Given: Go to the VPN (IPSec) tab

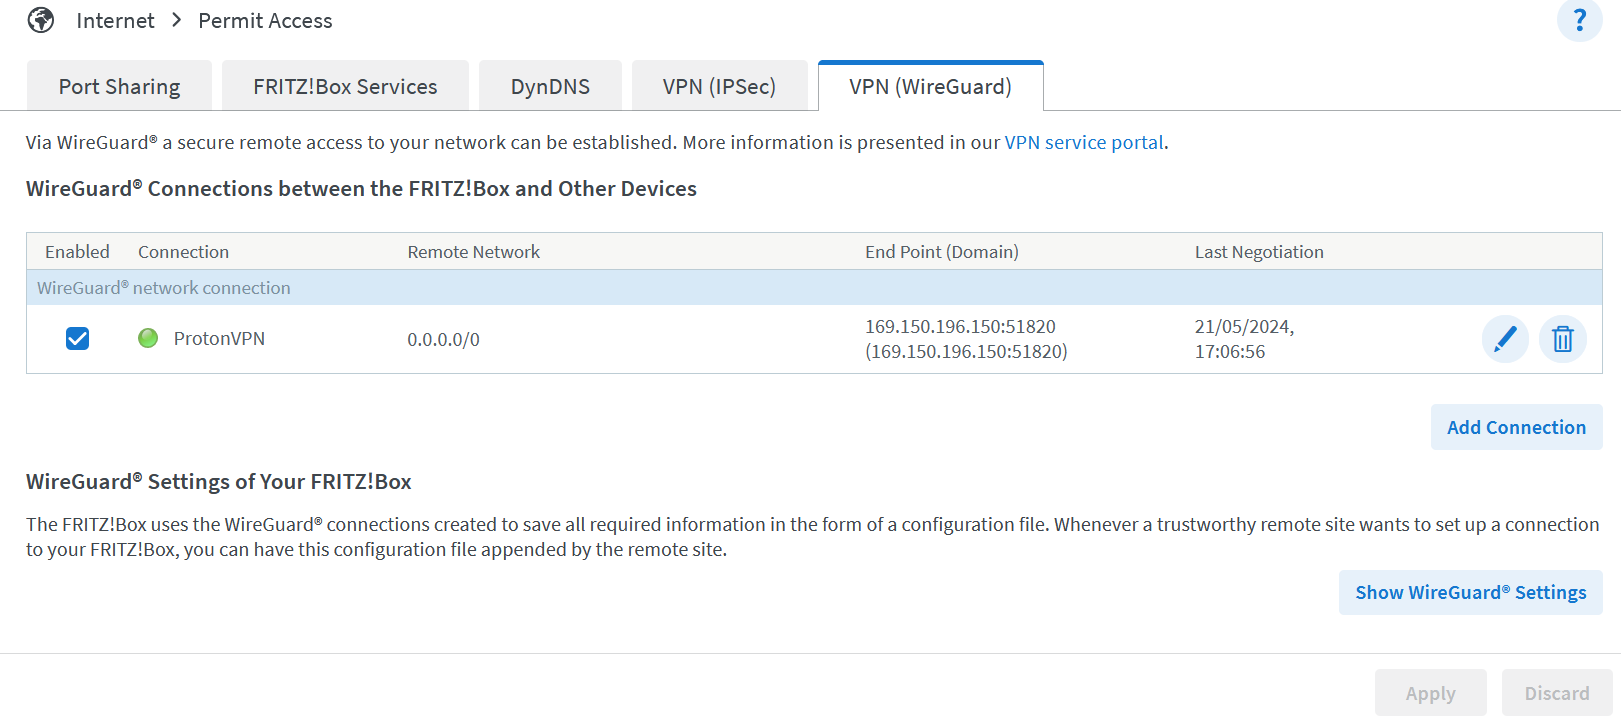Looking at the screenshot, I should tap(719, 87).
